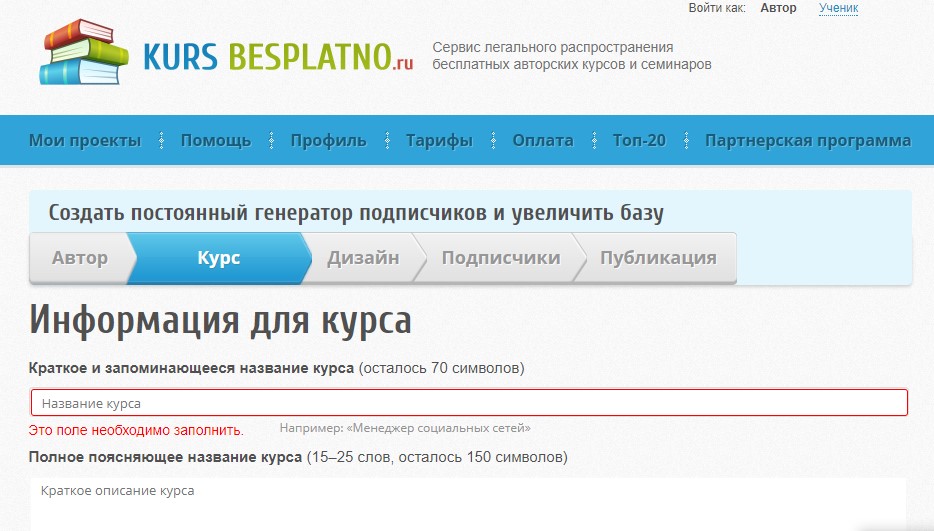Select the active Курс step
934x531 pixels.
click(x=219, y=258)
